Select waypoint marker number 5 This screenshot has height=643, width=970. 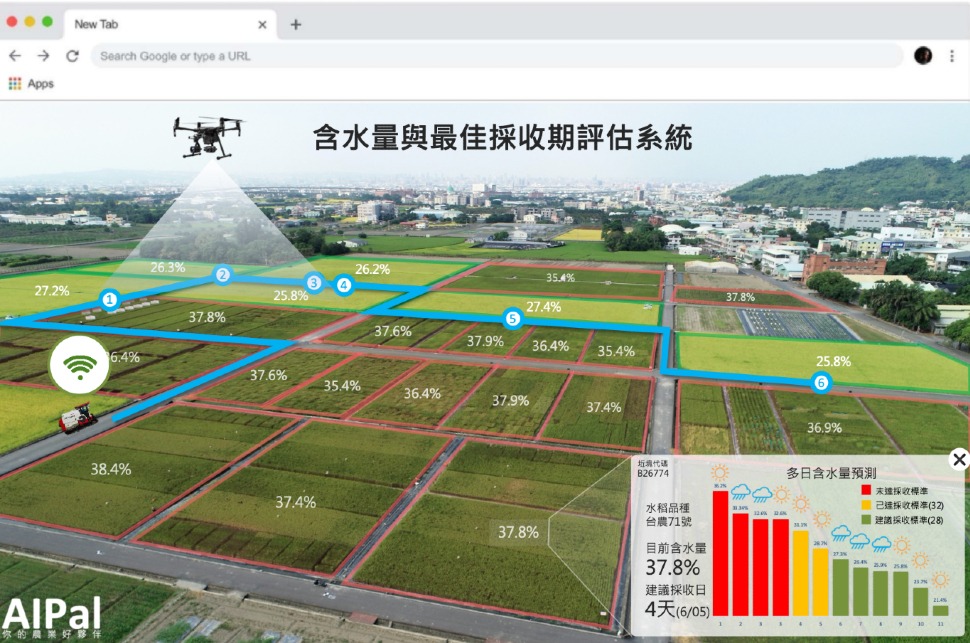pyautogui.click(x=513, y=319)
